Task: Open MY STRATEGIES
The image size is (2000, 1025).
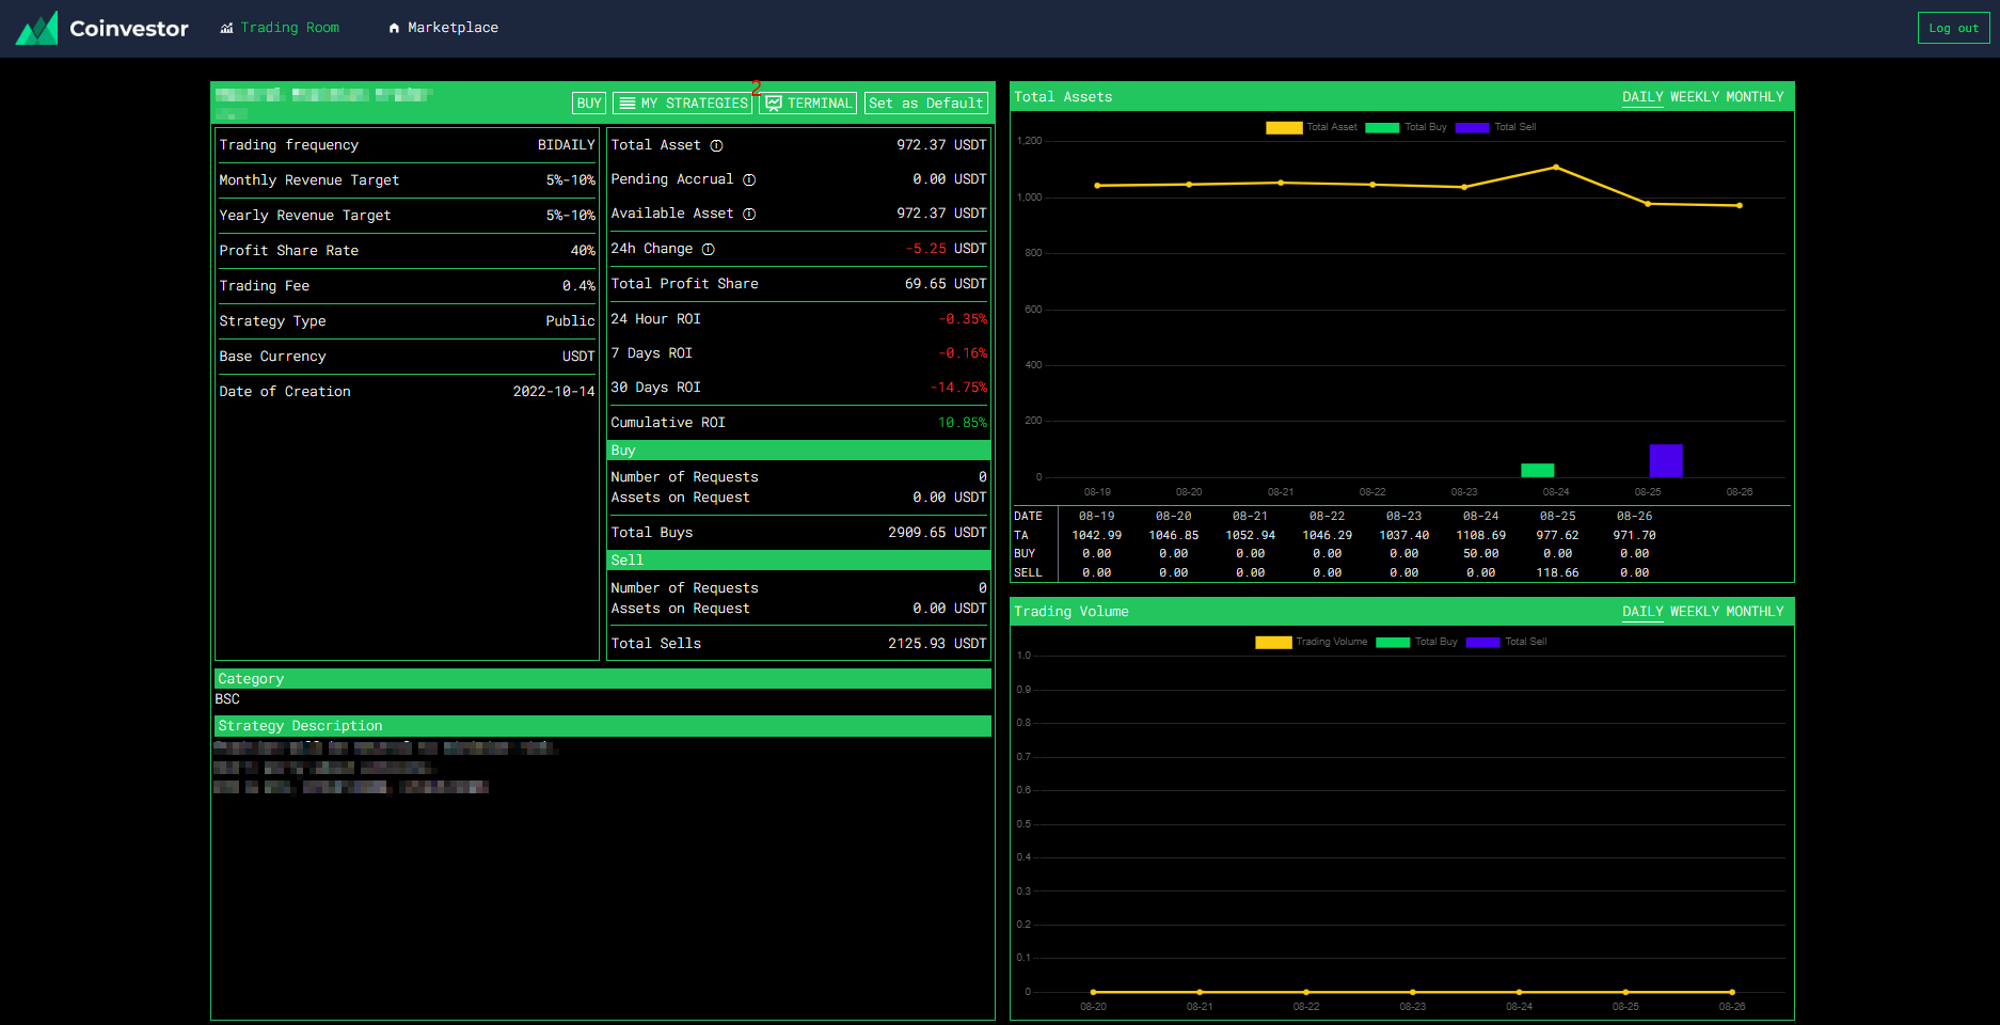Action: tap(682, 103)
